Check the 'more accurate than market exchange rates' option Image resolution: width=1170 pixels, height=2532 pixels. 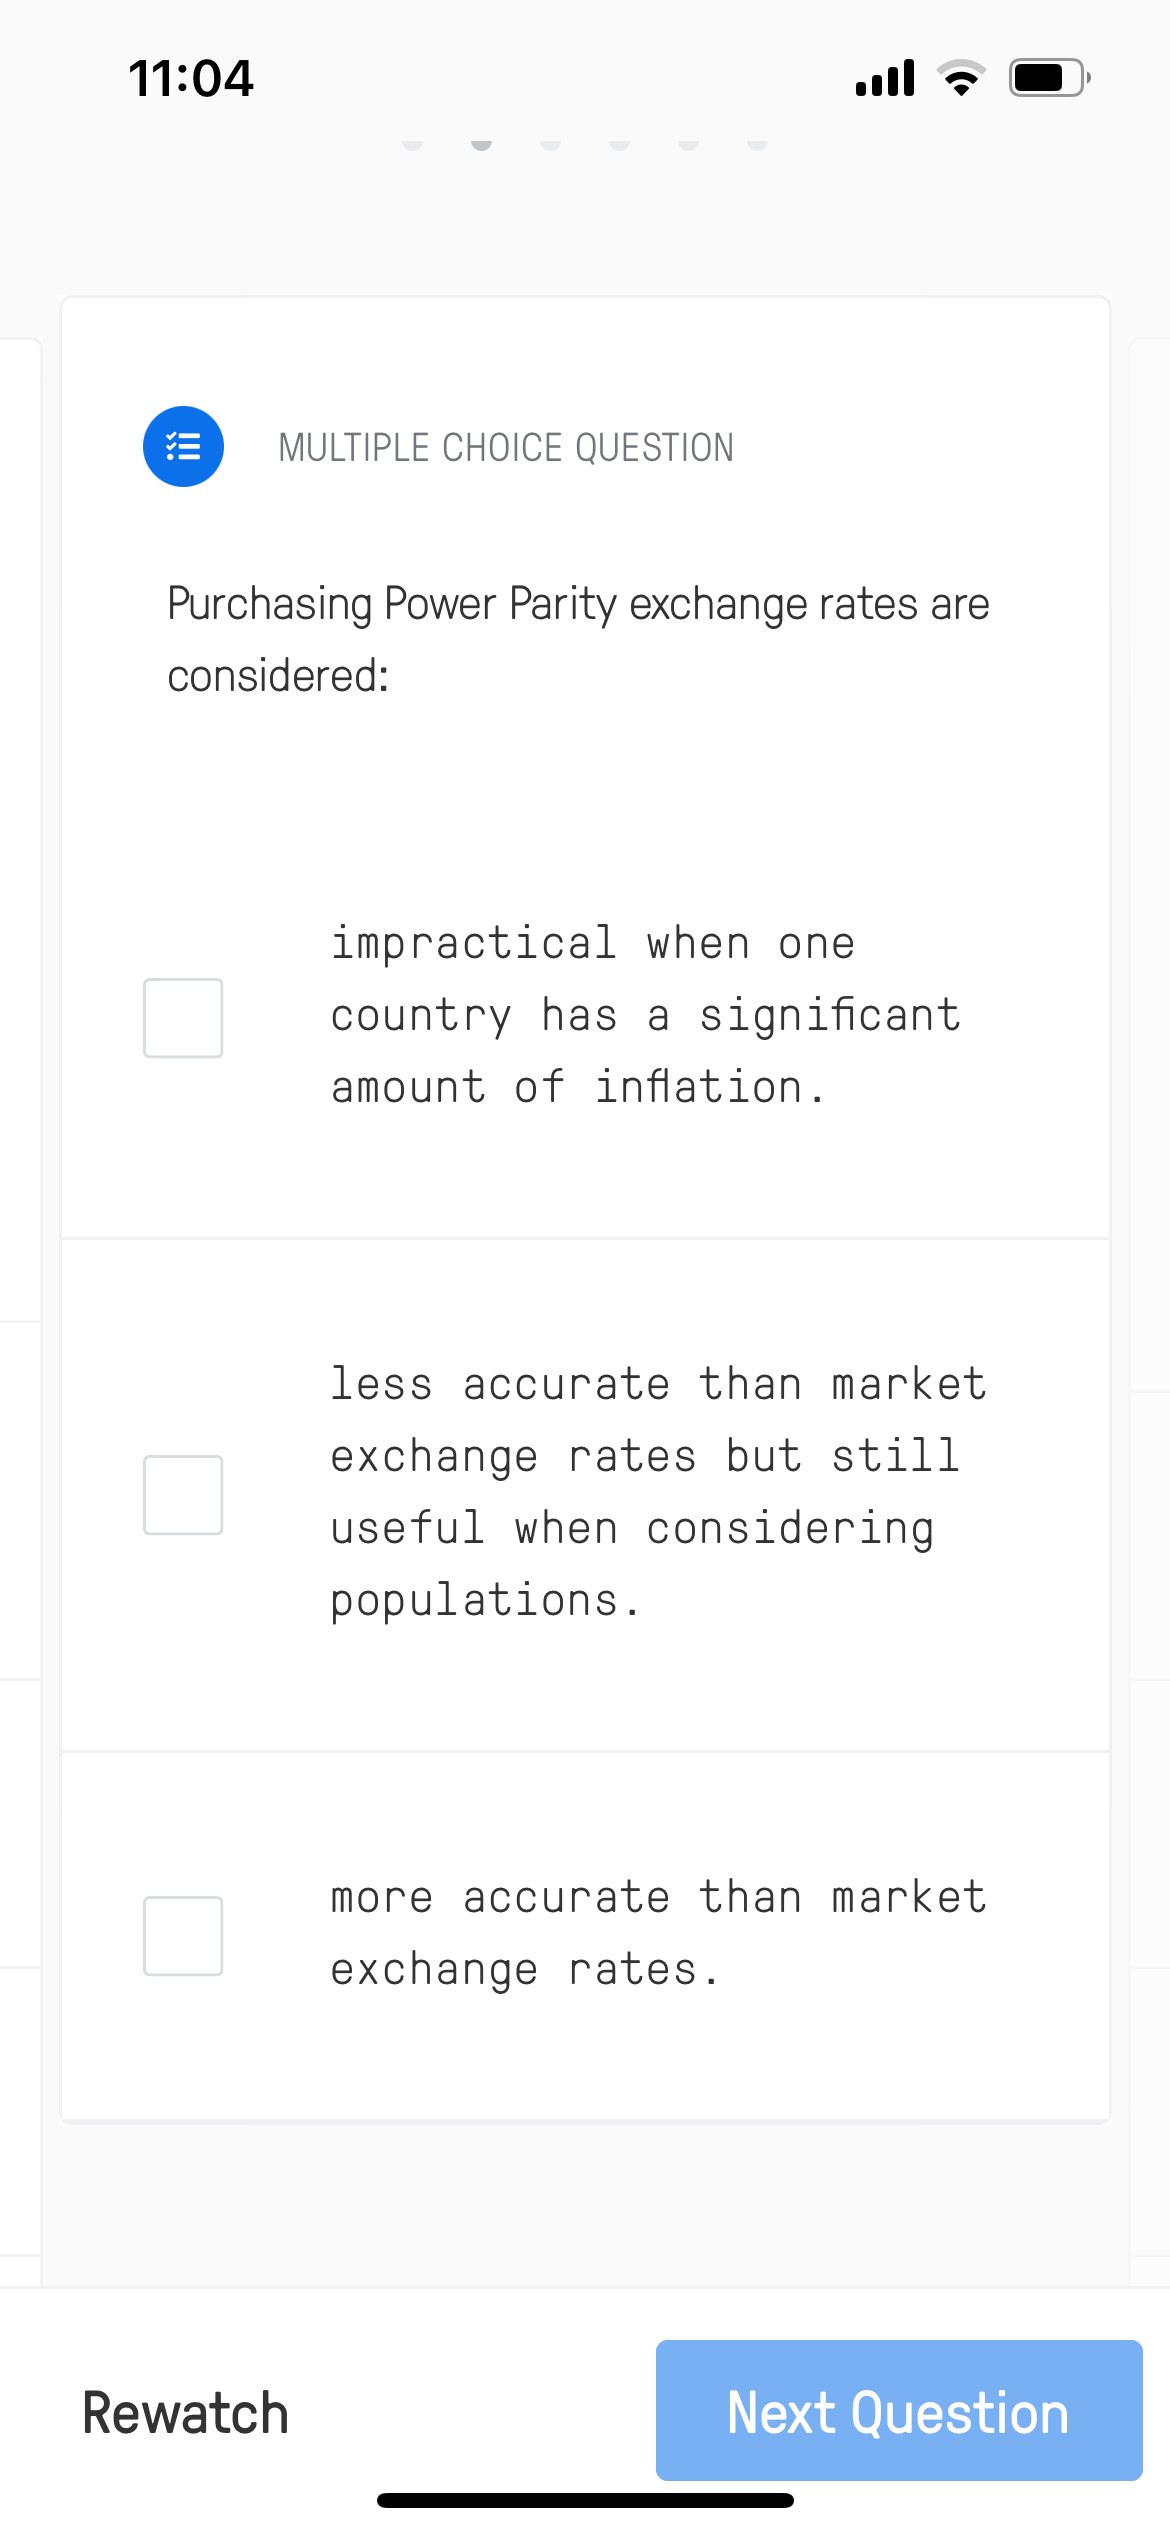pos(183,1935)
